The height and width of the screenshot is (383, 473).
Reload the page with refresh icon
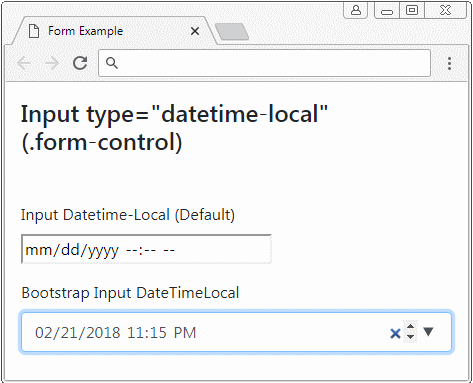coord(80,63)
